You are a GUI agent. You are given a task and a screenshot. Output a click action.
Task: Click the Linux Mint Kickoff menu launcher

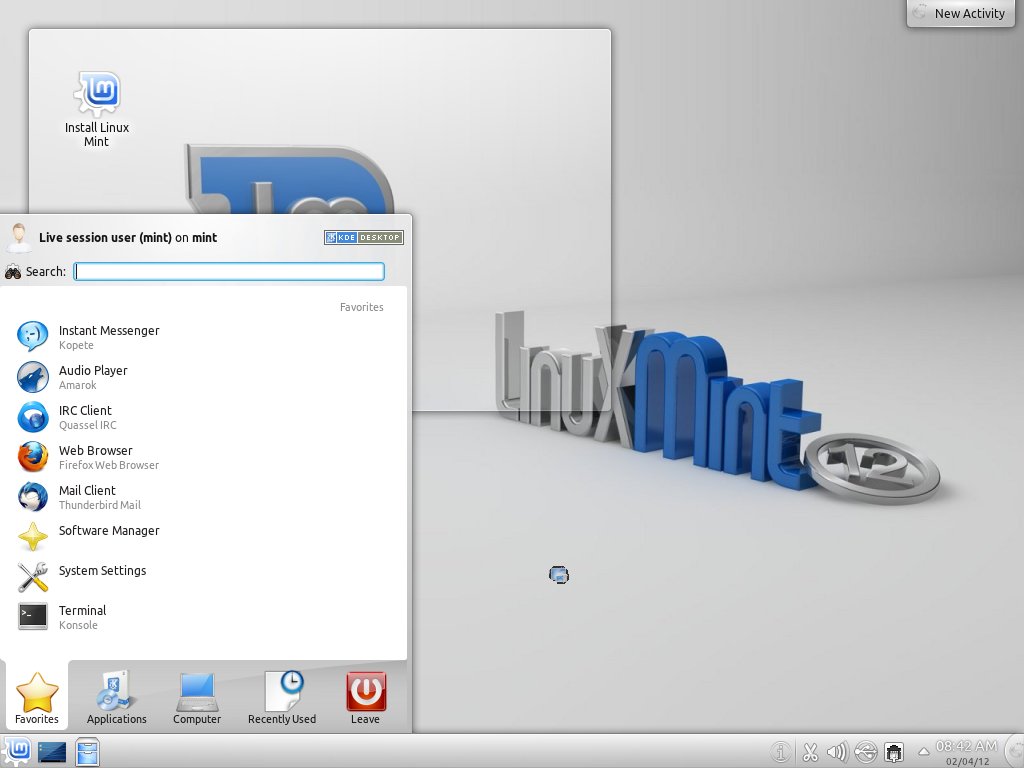[x=16, y=751]
